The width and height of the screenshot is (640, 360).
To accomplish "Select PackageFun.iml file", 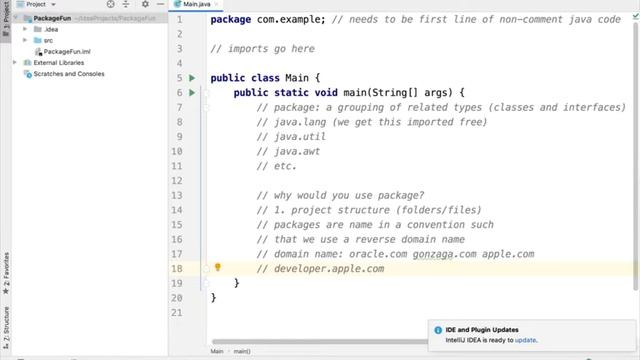I will coord(67,51).
